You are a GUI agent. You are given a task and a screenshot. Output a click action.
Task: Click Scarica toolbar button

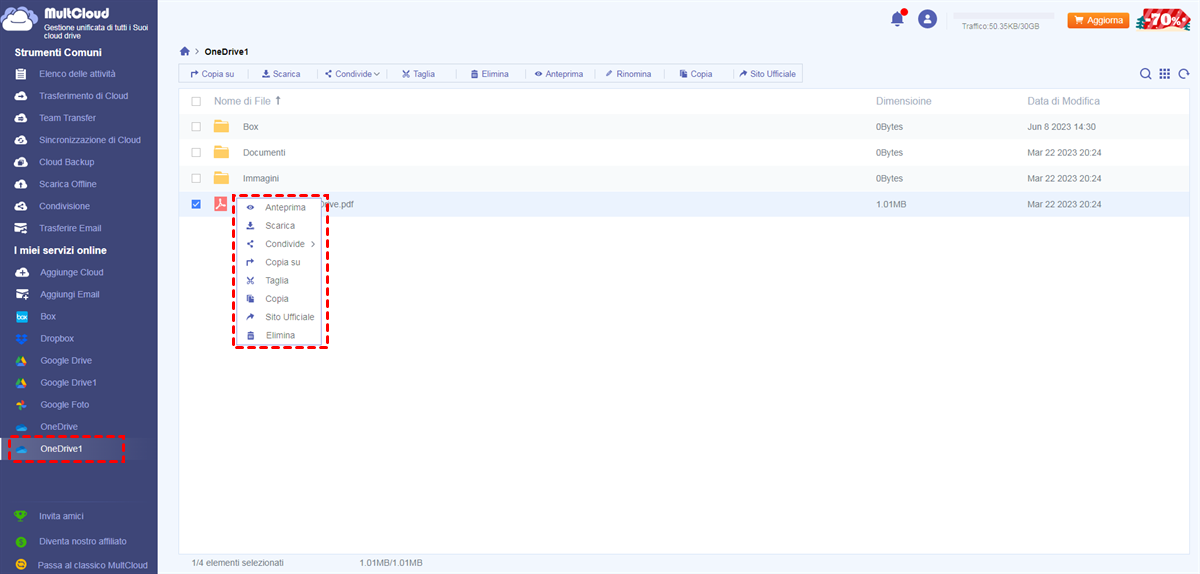pos(281,74)
